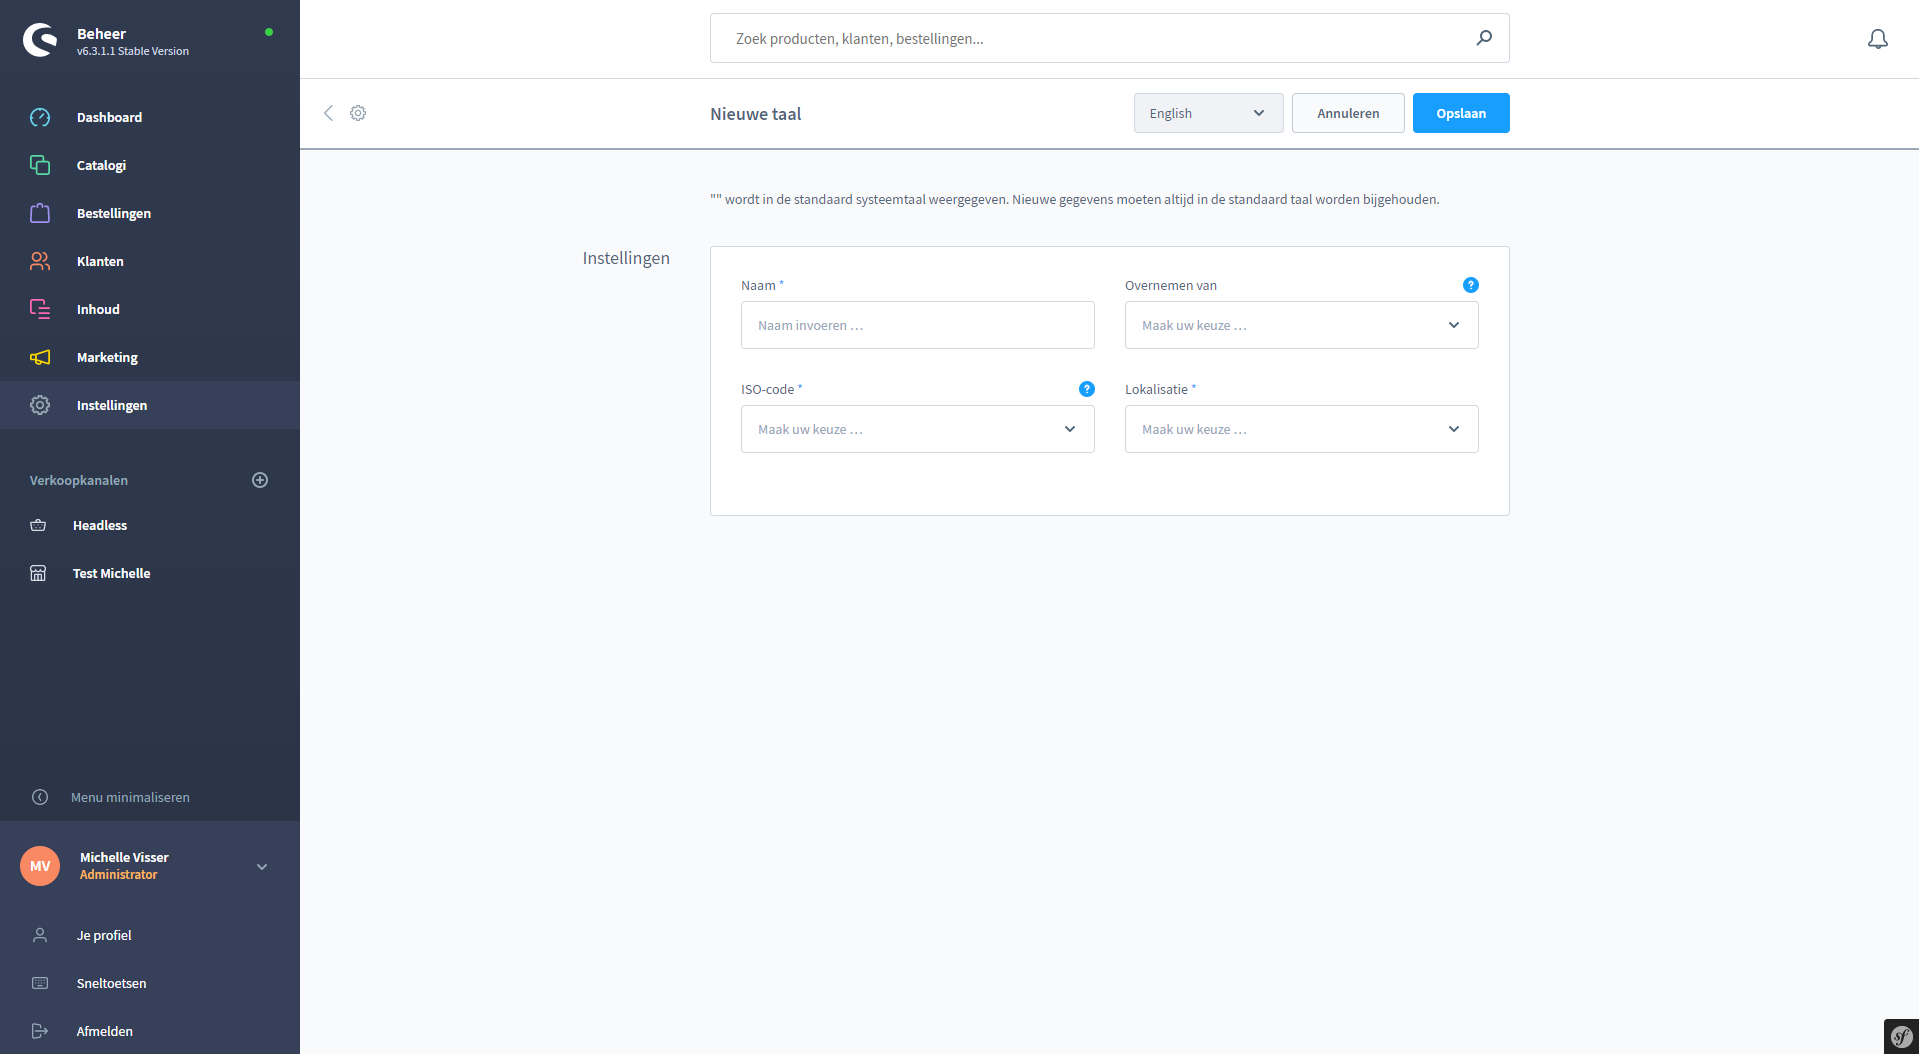Open the English language switcher dropdown
This screenshot has width=1919, height=1054.
point(1208,113)
